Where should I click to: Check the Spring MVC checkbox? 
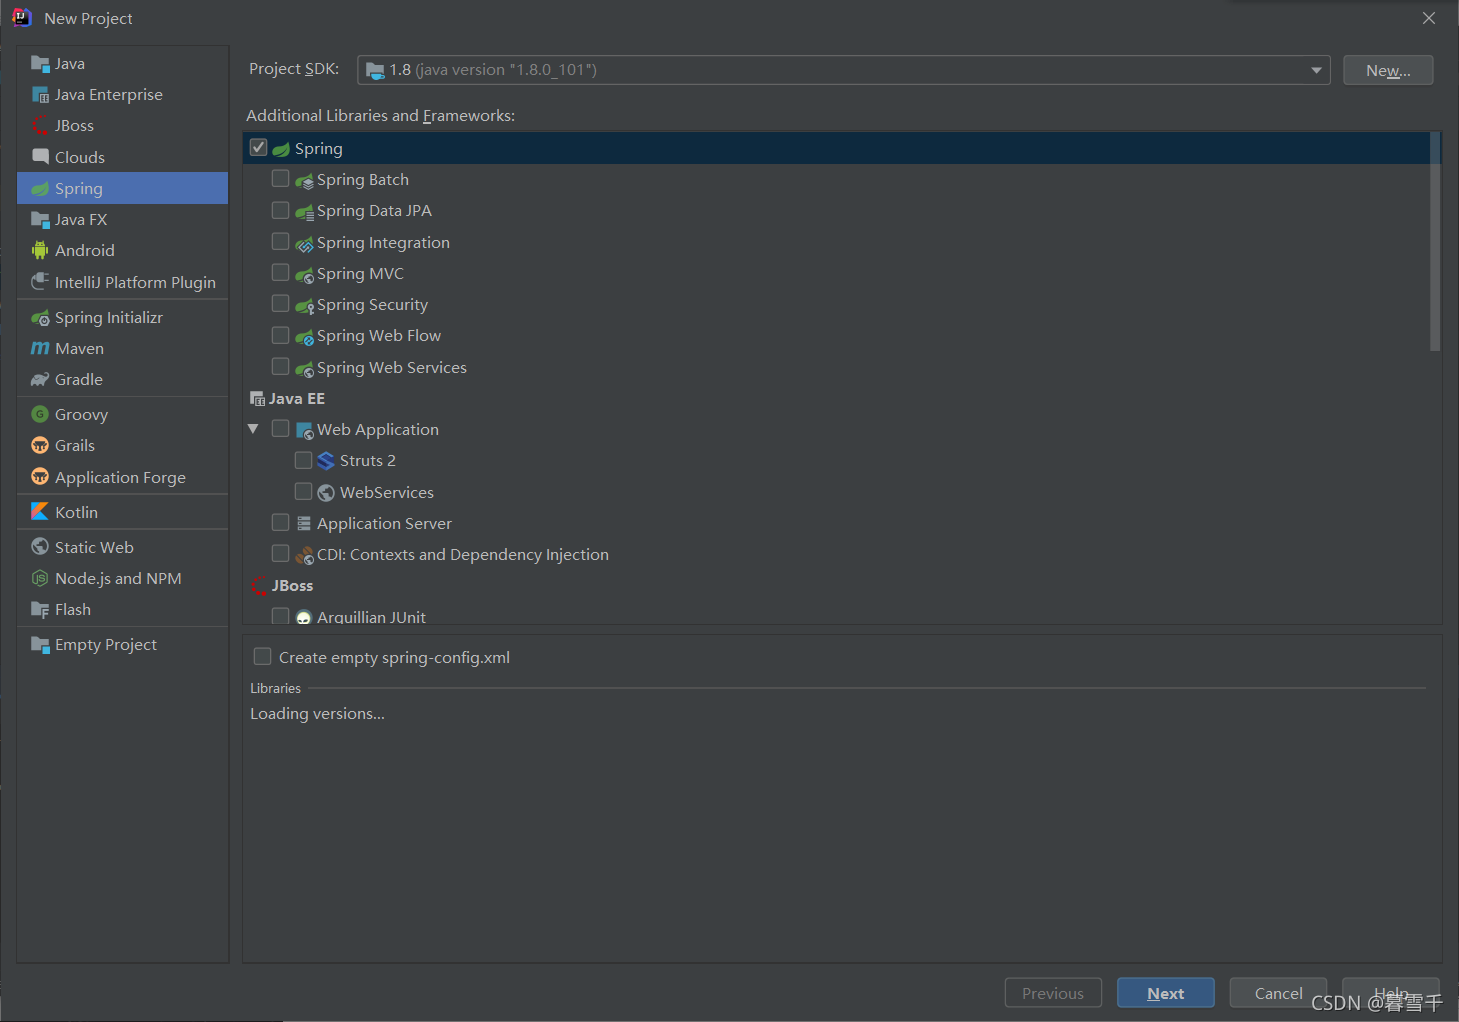click(x=281, y=273)
